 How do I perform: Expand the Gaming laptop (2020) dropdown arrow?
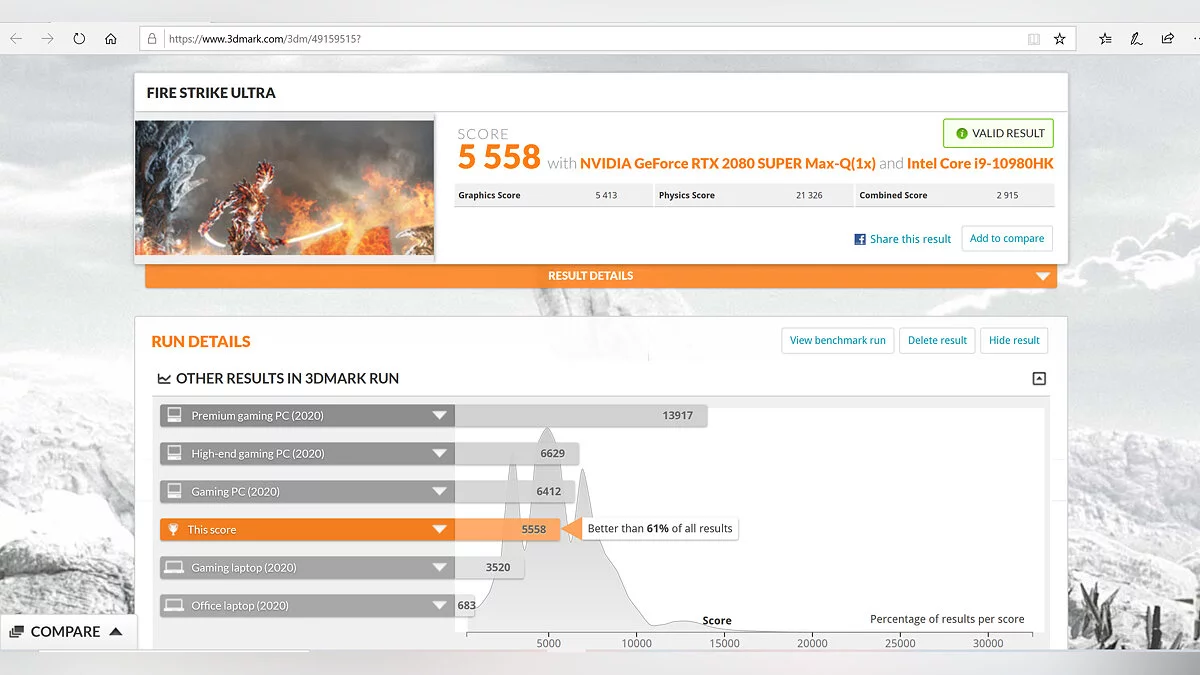pos(438,568)
